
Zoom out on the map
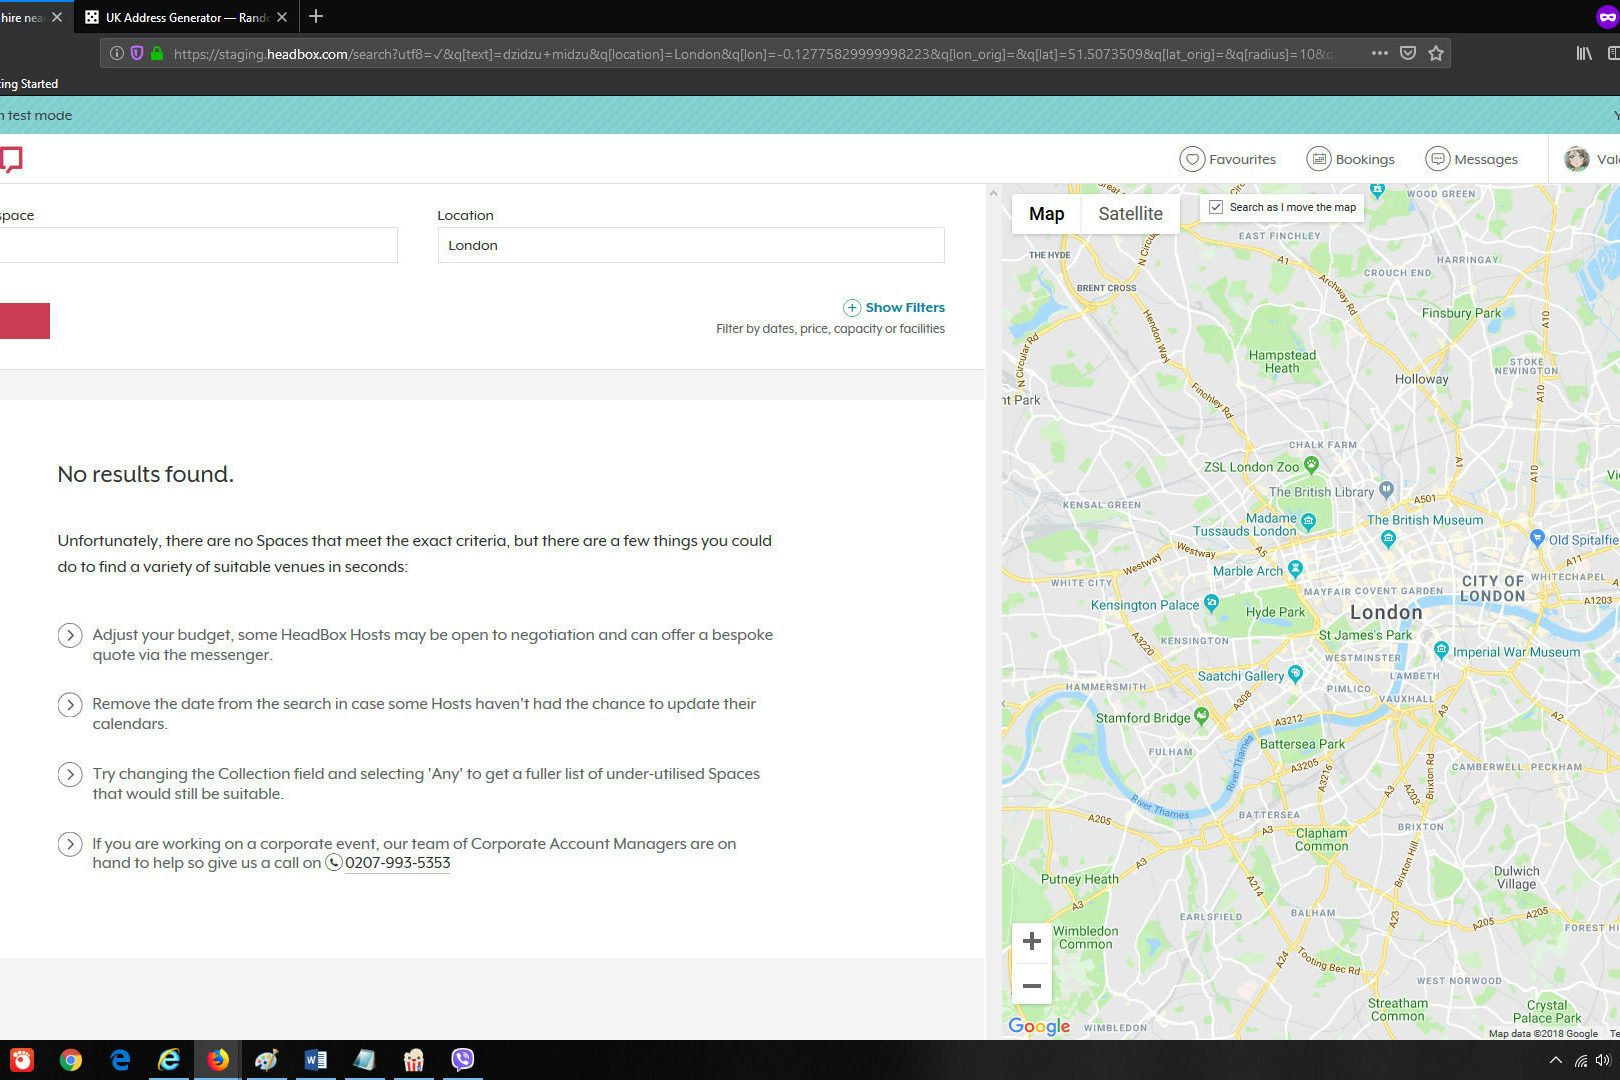point(1032,986)
